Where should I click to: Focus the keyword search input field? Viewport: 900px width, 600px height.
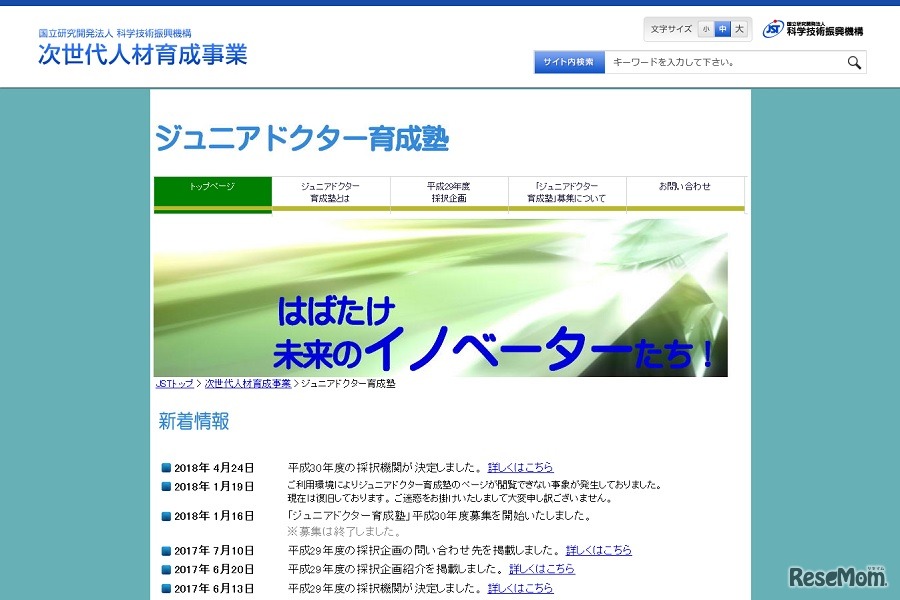(724, 62)
